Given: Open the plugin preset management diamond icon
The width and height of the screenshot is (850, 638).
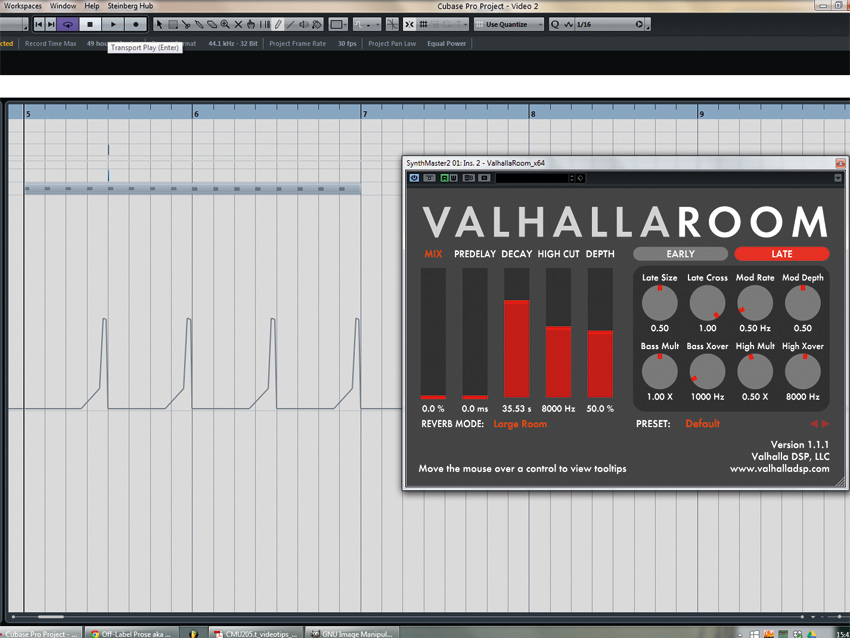Looking at the screenshot, I should [x=580, y=178].
